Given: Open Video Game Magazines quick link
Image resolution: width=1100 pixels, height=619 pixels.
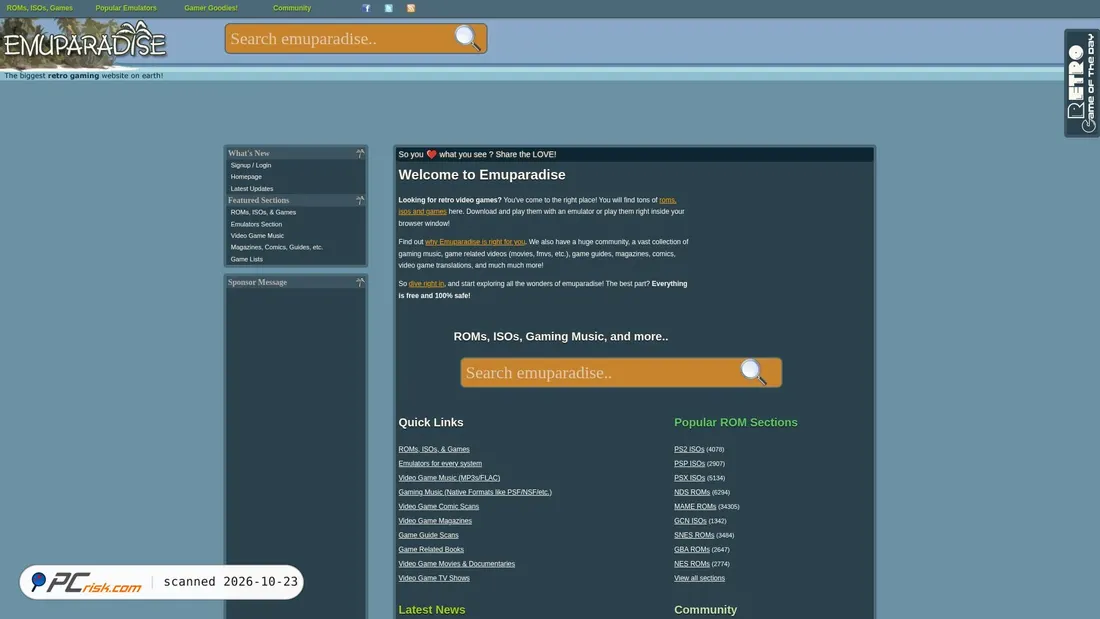Looking at the screenshot, I should 435,521.
